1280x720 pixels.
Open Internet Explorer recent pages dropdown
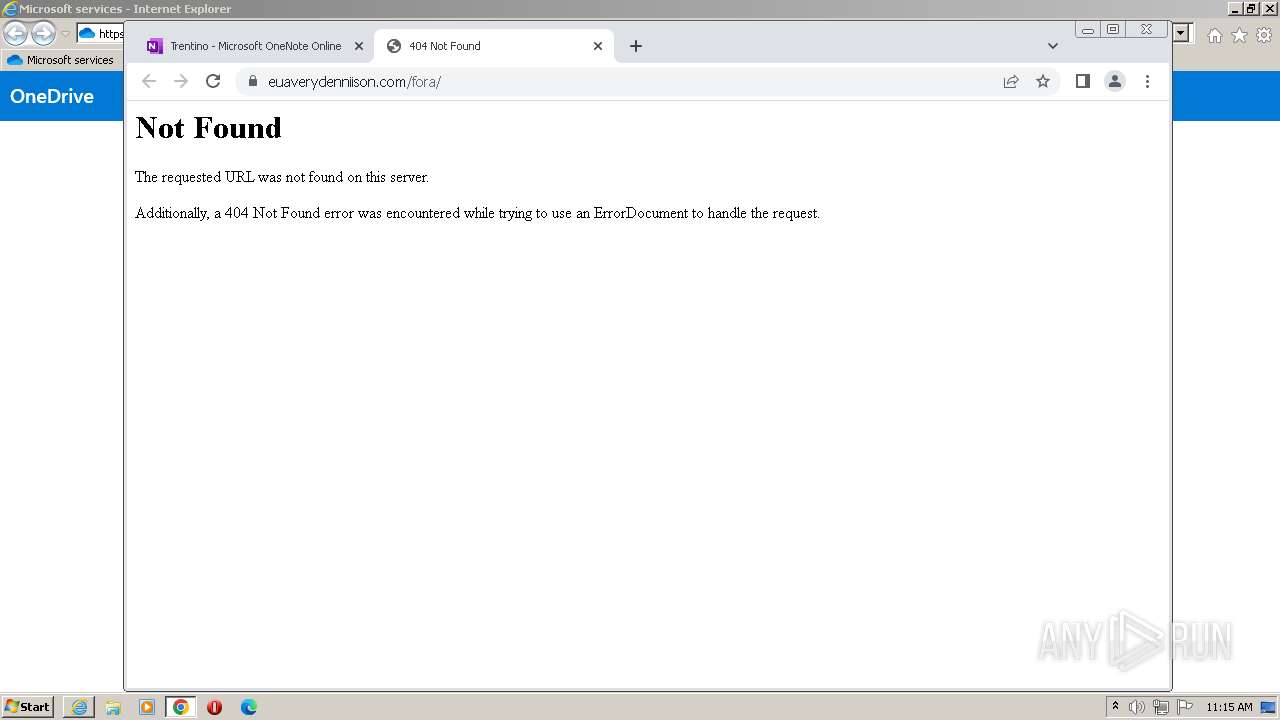pyautogui.click(x=65, y=33)
